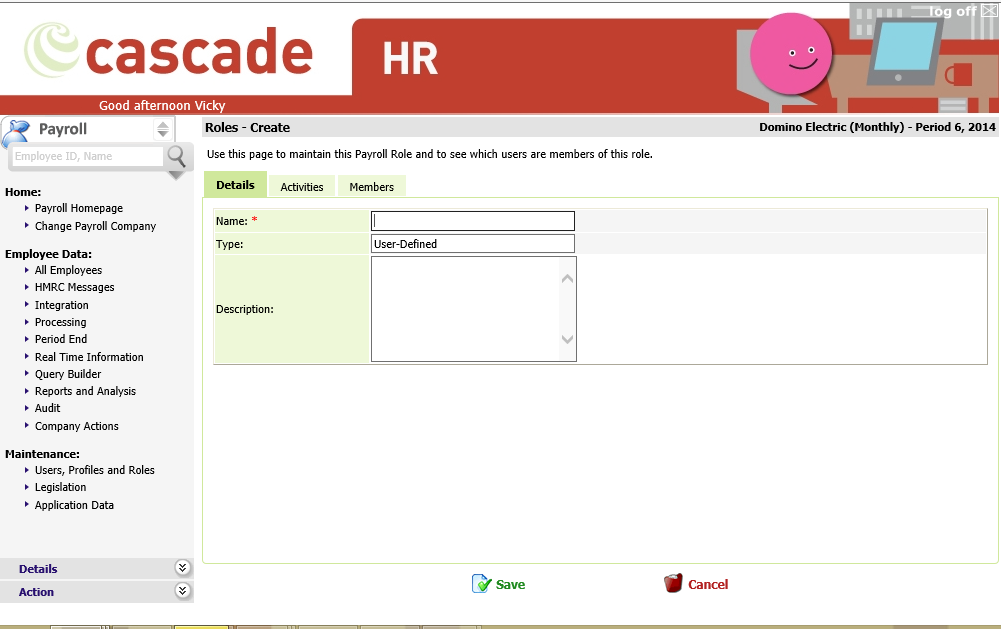The image size is (1001, 629).
Task: Click the Cancel button
Action: click(x=696, y=584)
